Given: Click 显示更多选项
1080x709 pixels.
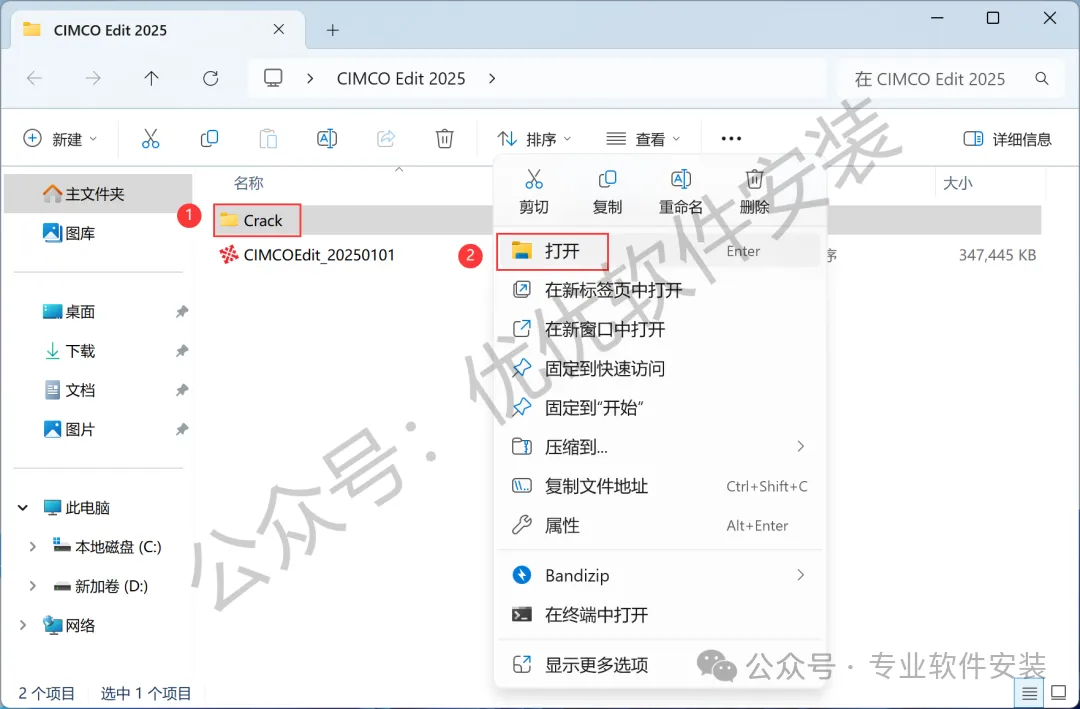Looking at the screenshot, I should (660, 665).
